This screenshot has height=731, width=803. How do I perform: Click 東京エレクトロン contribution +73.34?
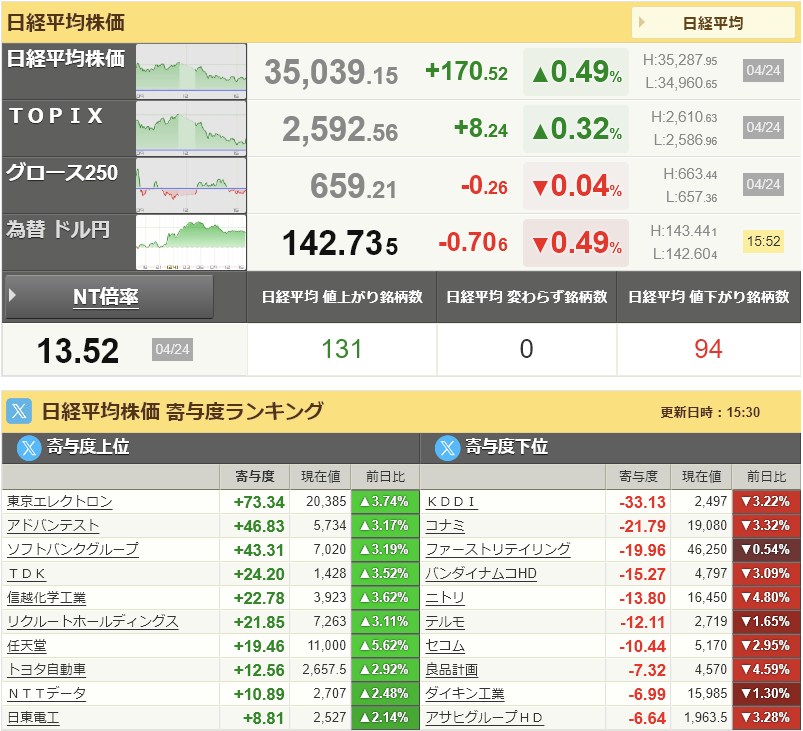[x=259, y=502]
